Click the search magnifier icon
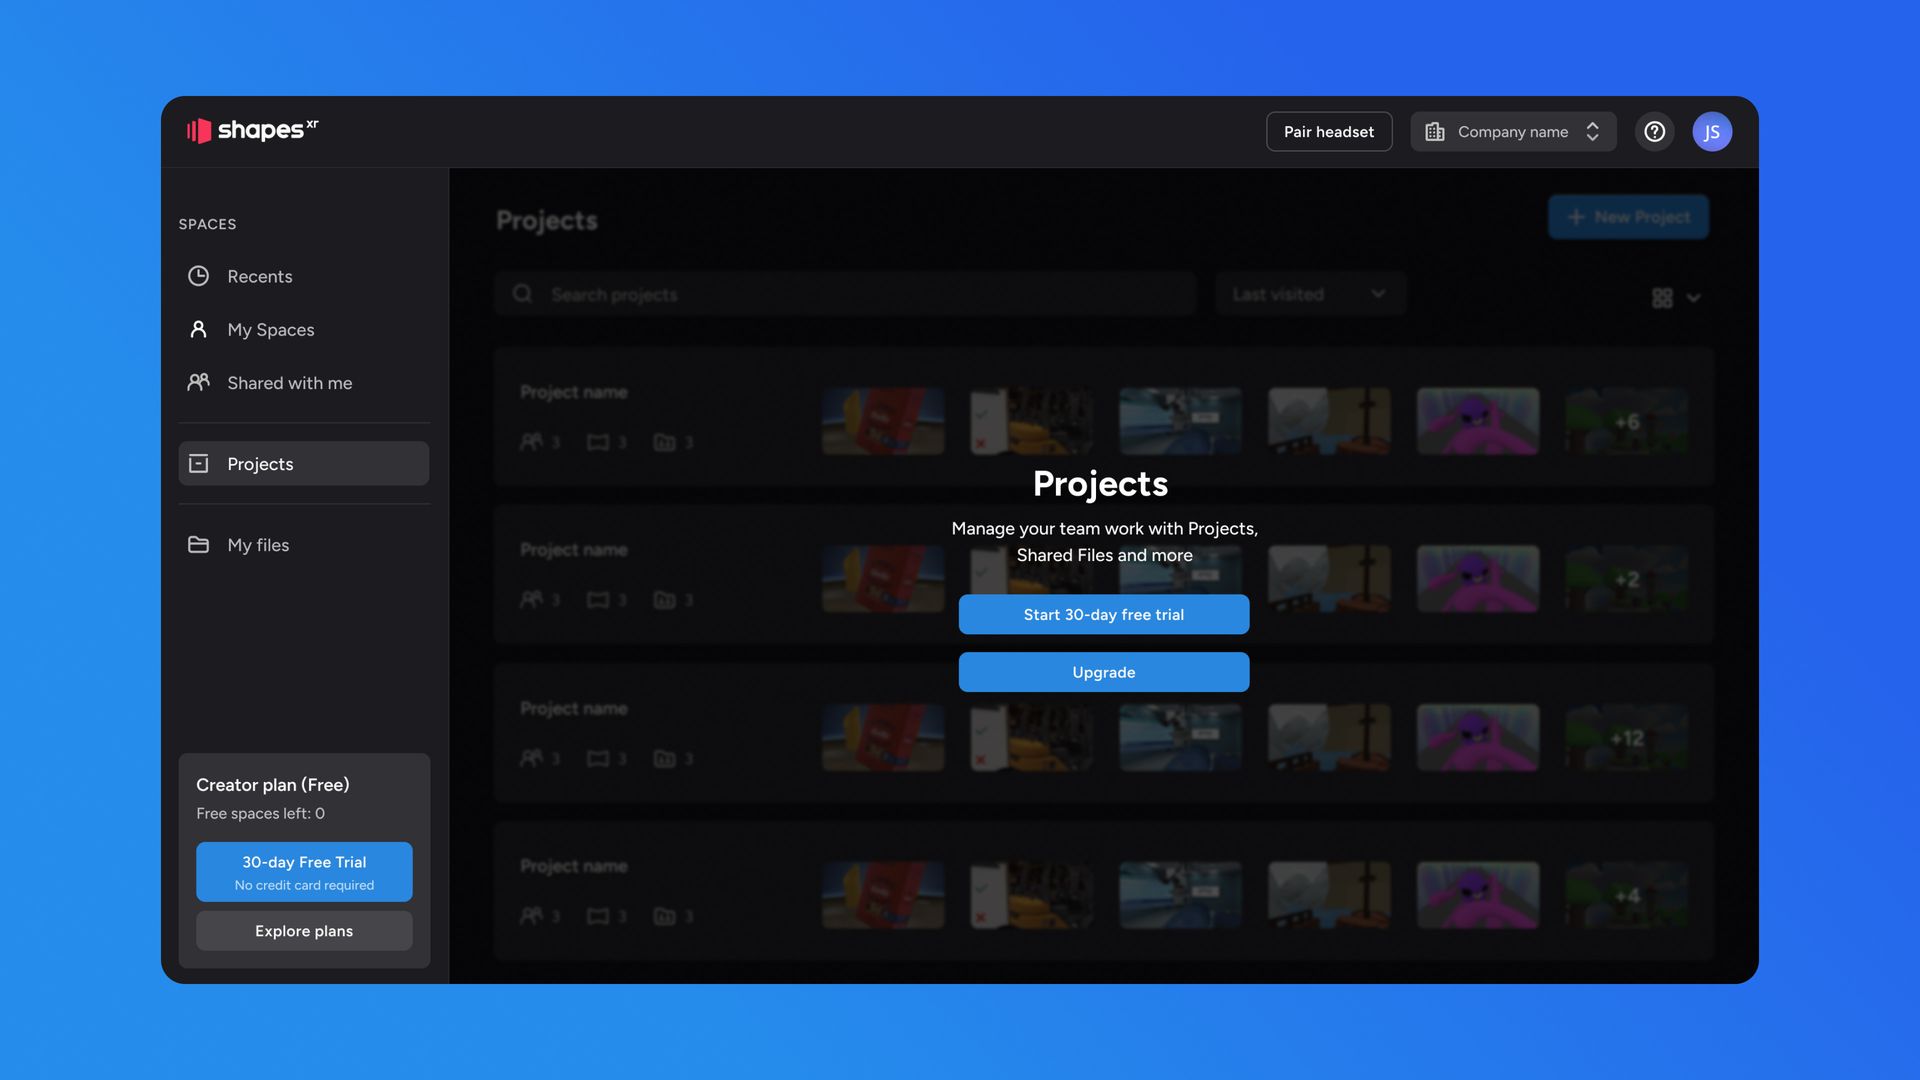The height and width of the screenshot is (1080, 1920). 522,294
